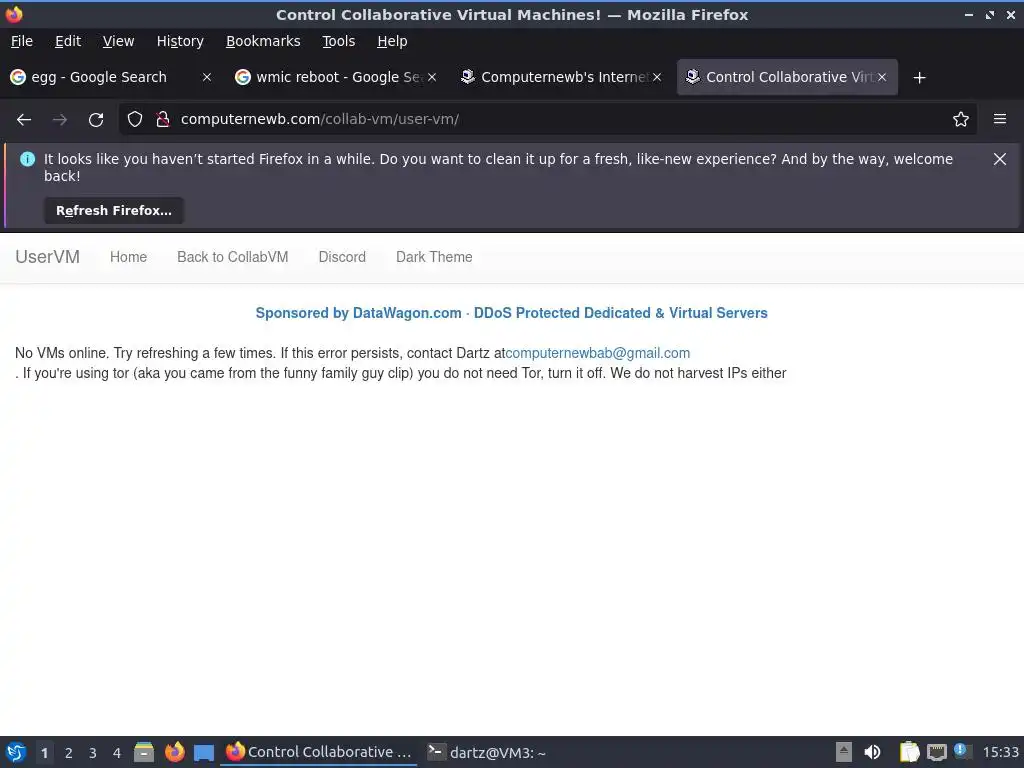Open a new tab with the plus button
The image size is (1024, 768).
[920, 78]
